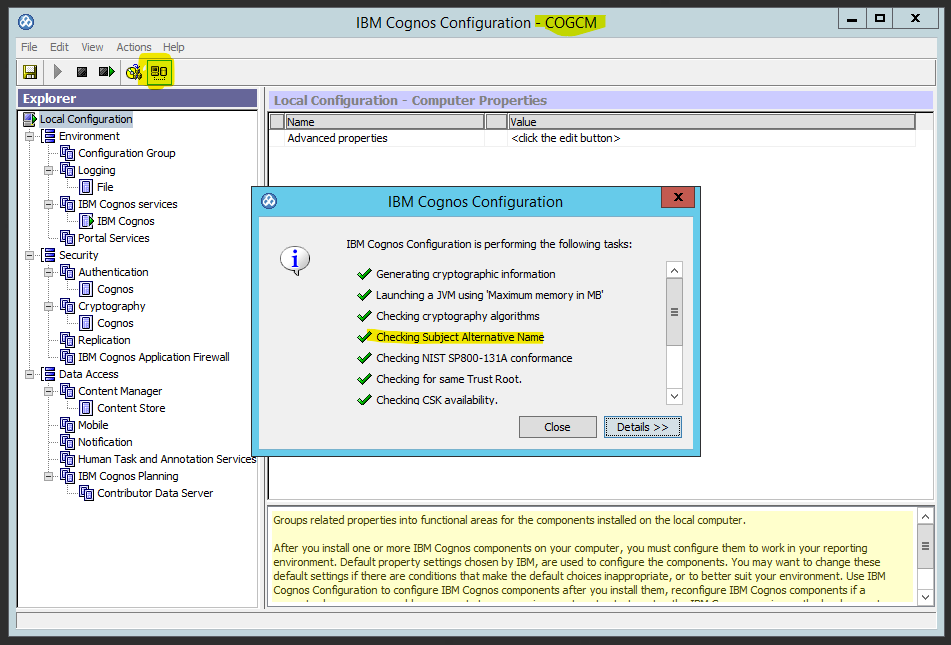Select Cognos under Cryptography

pyautogui.click(x=115, y=323)
